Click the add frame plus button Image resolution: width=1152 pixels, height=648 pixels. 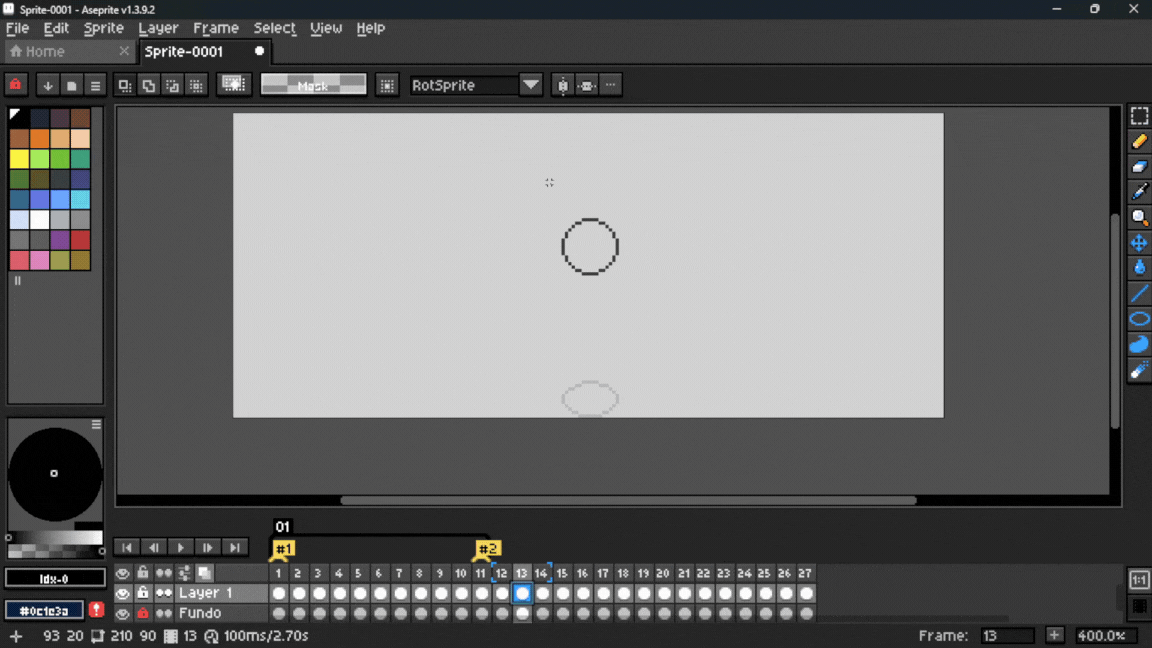coord(1054,636)
